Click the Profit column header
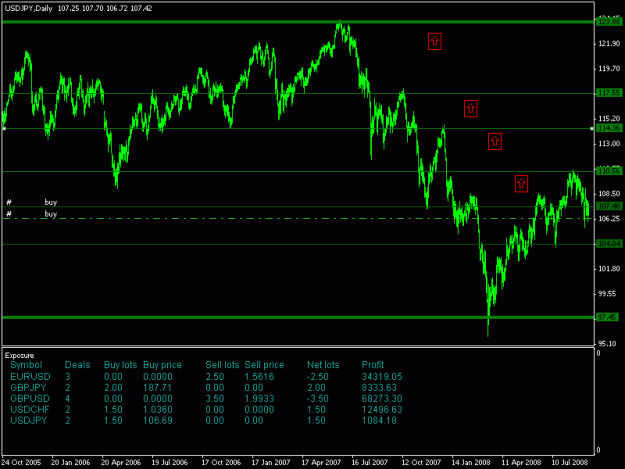Viewport: 625px width, 469px height. [x=372, y=365]
